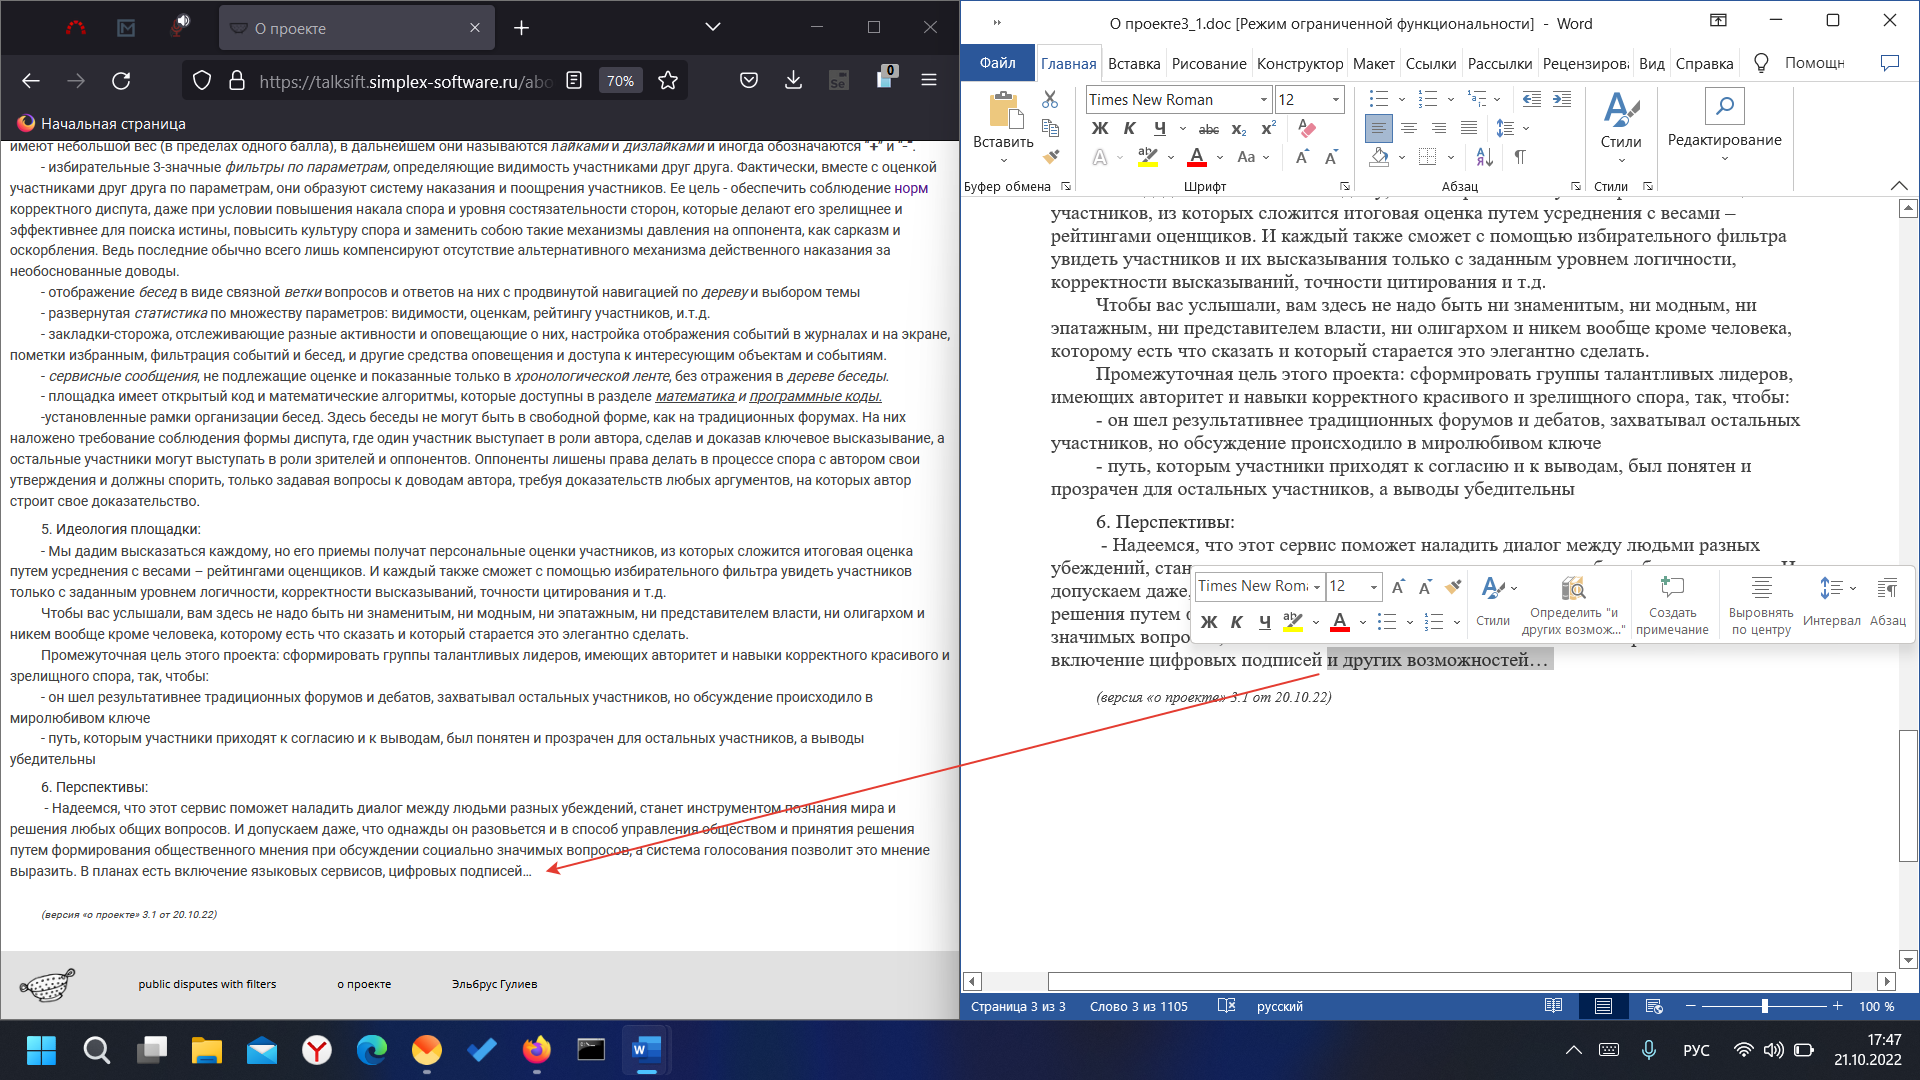Image resolution: width=1920 pixels, height=1080 pixels.
Task: Toggle show paragraph marks ¶
Action: click(x=1520, y=157)
